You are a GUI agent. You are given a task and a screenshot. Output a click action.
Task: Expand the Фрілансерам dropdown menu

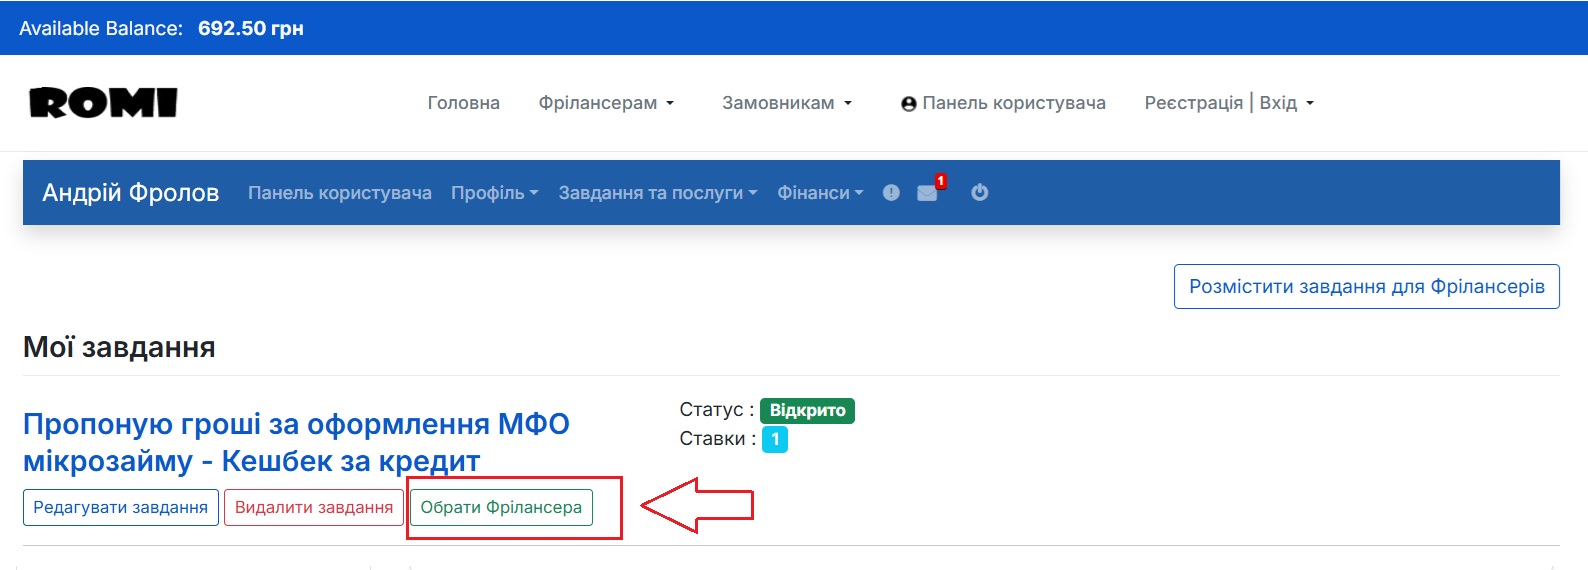click(606, 103)
